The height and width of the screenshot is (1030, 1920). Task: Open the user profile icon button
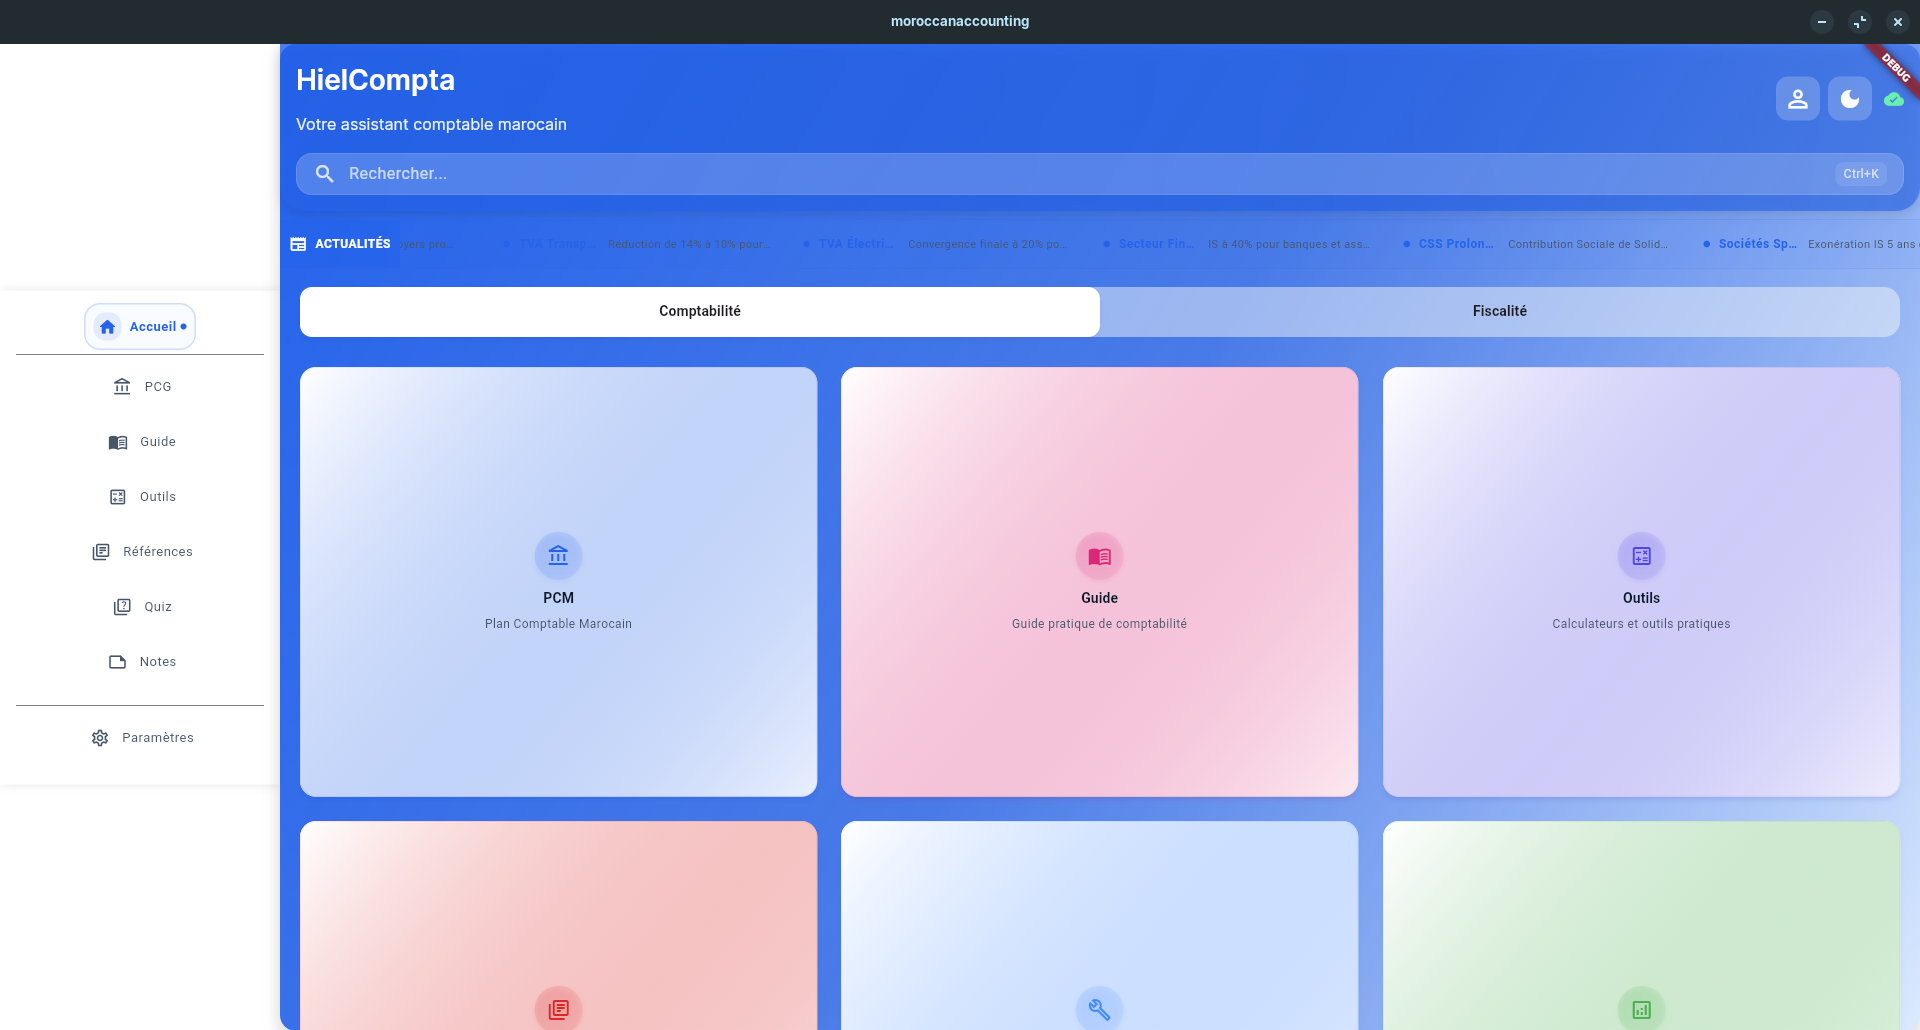coord(1797,99)
